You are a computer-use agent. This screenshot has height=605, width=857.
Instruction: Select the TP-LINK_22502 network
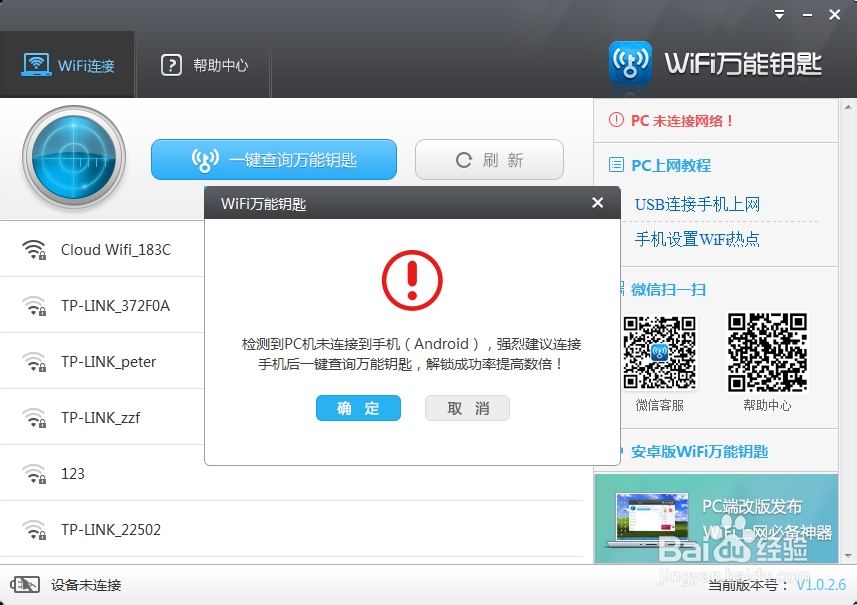[291, 529]
